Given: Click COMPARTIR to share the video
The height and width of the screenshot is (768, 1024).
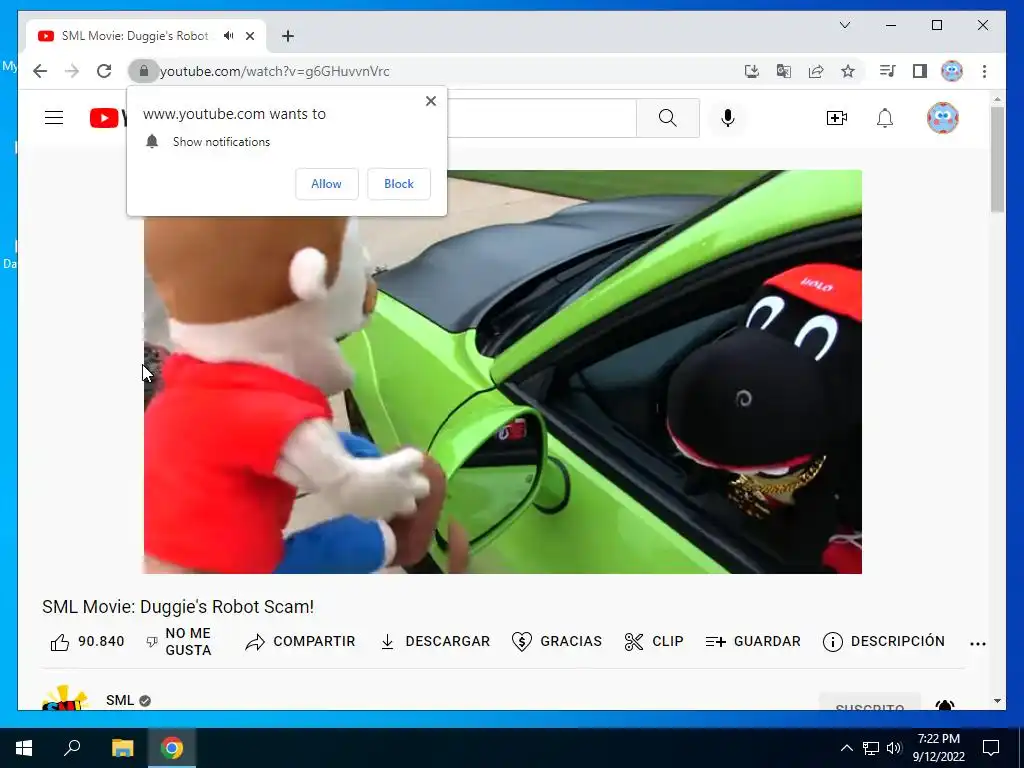Looking at the screenshot, I should click(300, 642).
